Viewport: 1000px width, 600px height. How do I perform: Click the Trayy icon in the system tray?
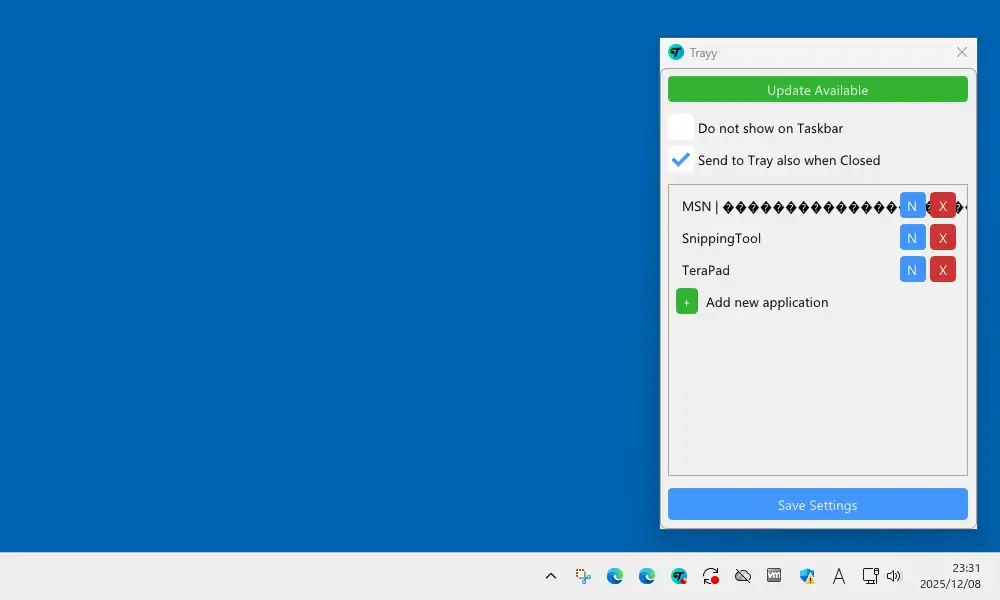[x=679, y=576]
